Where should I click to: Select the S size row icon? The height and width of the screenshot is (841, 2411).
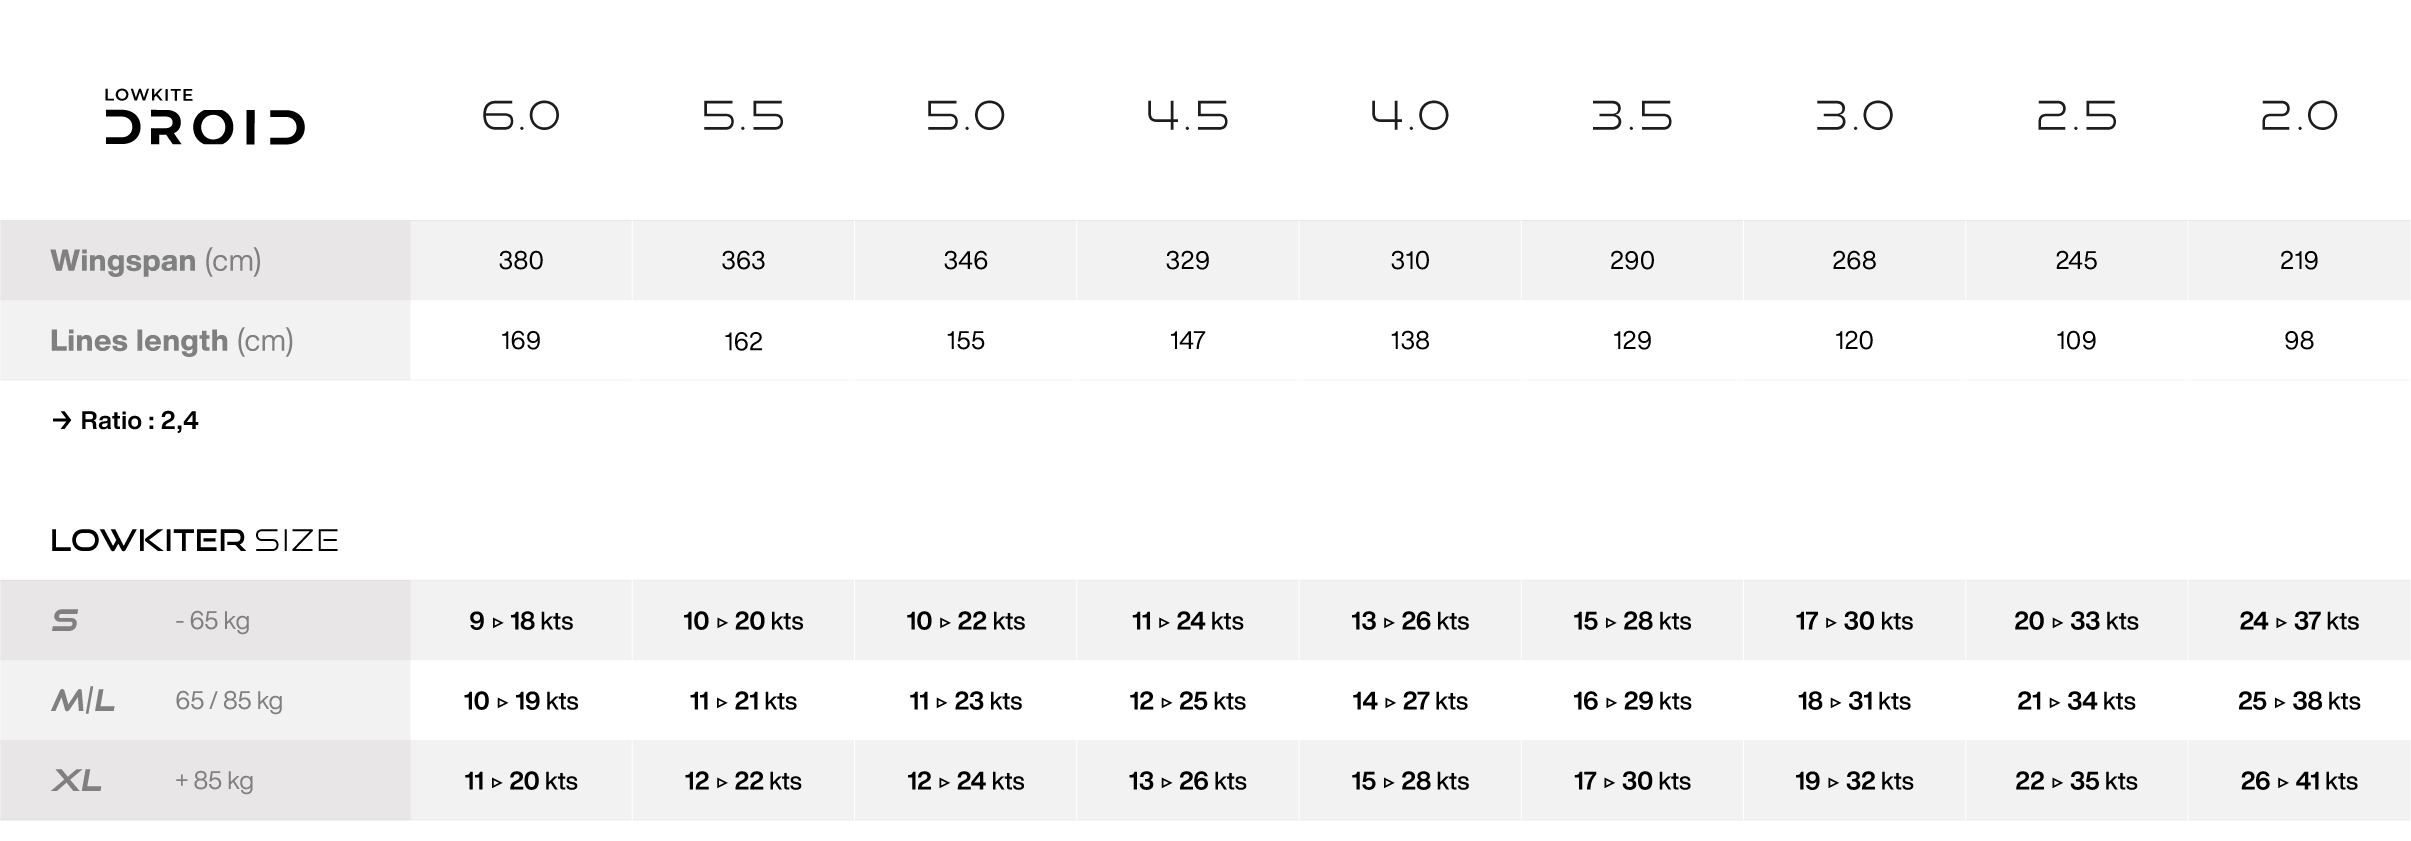[65, 621]
